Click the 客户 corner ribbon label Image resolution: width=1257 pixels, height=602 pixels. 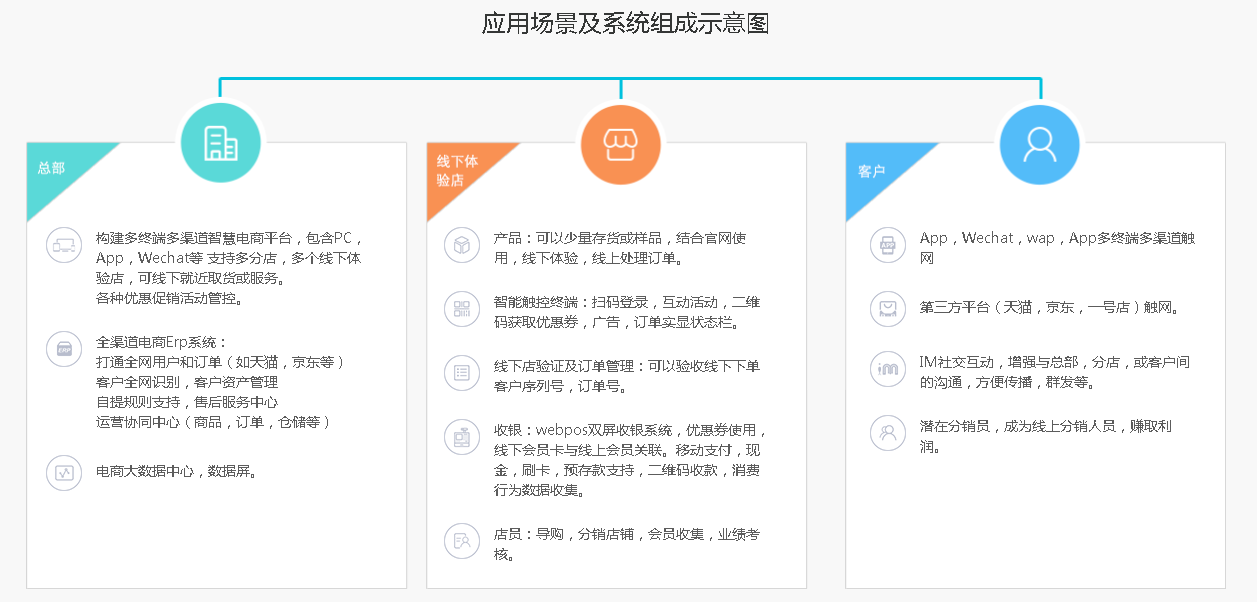(871, 171)
